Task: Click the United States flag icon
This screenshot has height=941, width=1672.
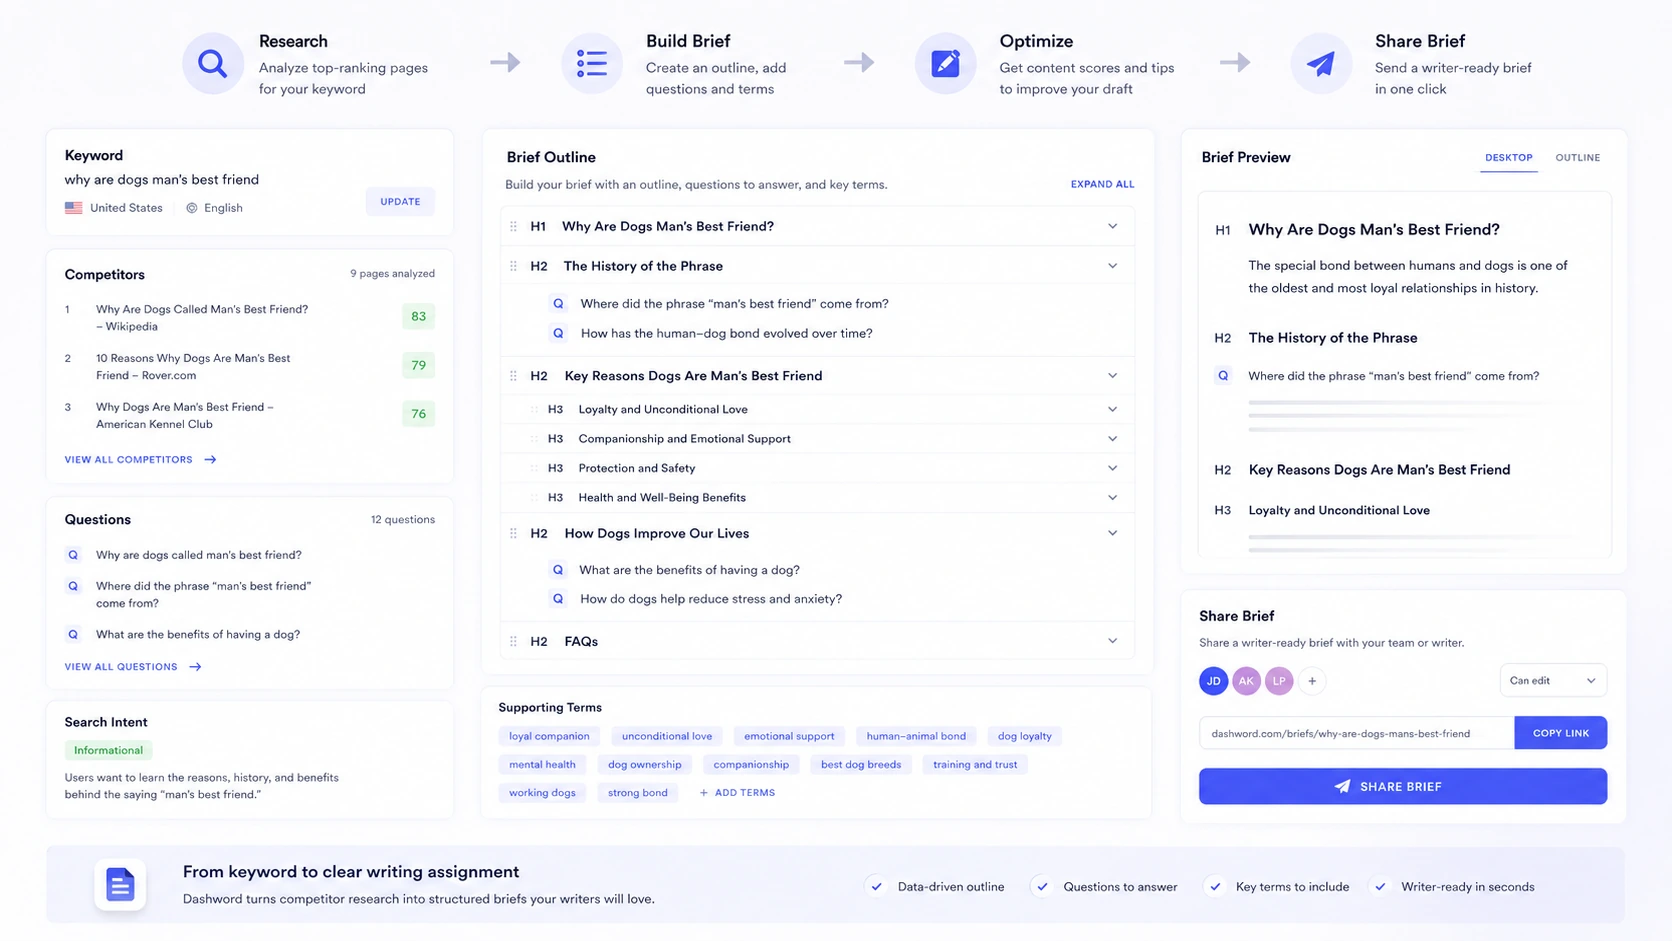Action: point(74,208)
